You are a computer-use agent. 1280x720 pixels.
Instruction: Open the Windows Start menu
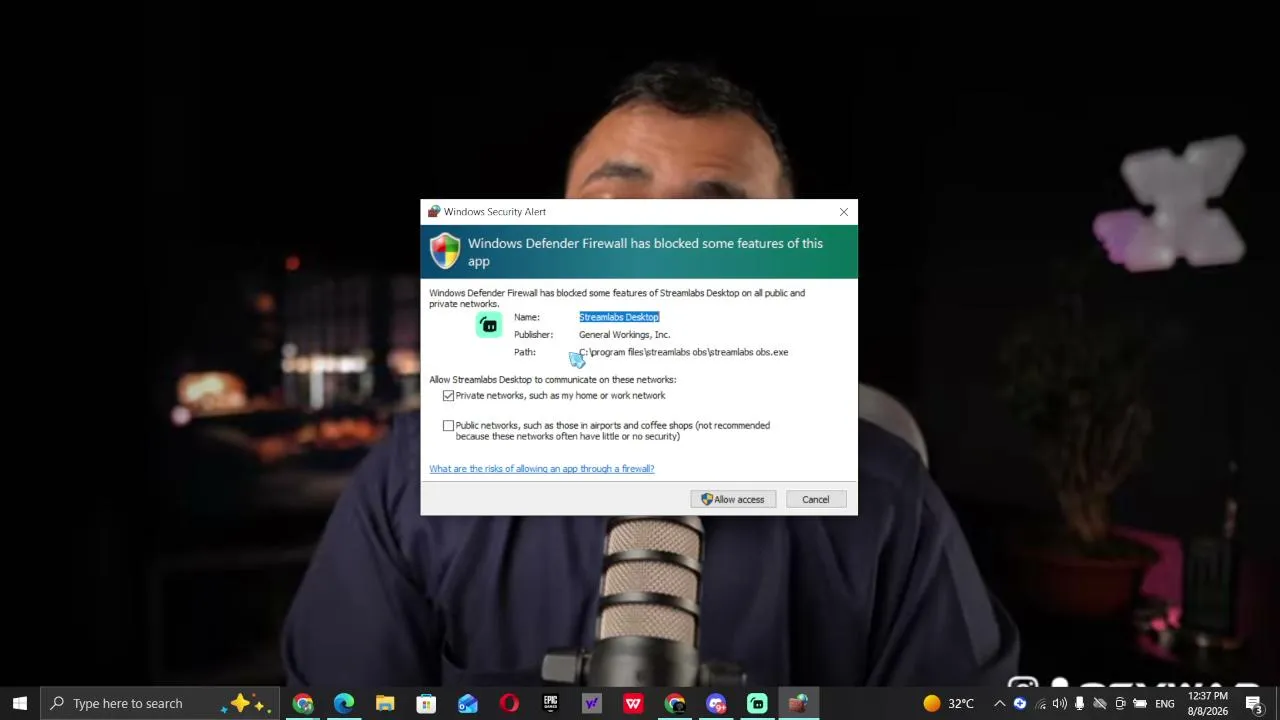20,703
